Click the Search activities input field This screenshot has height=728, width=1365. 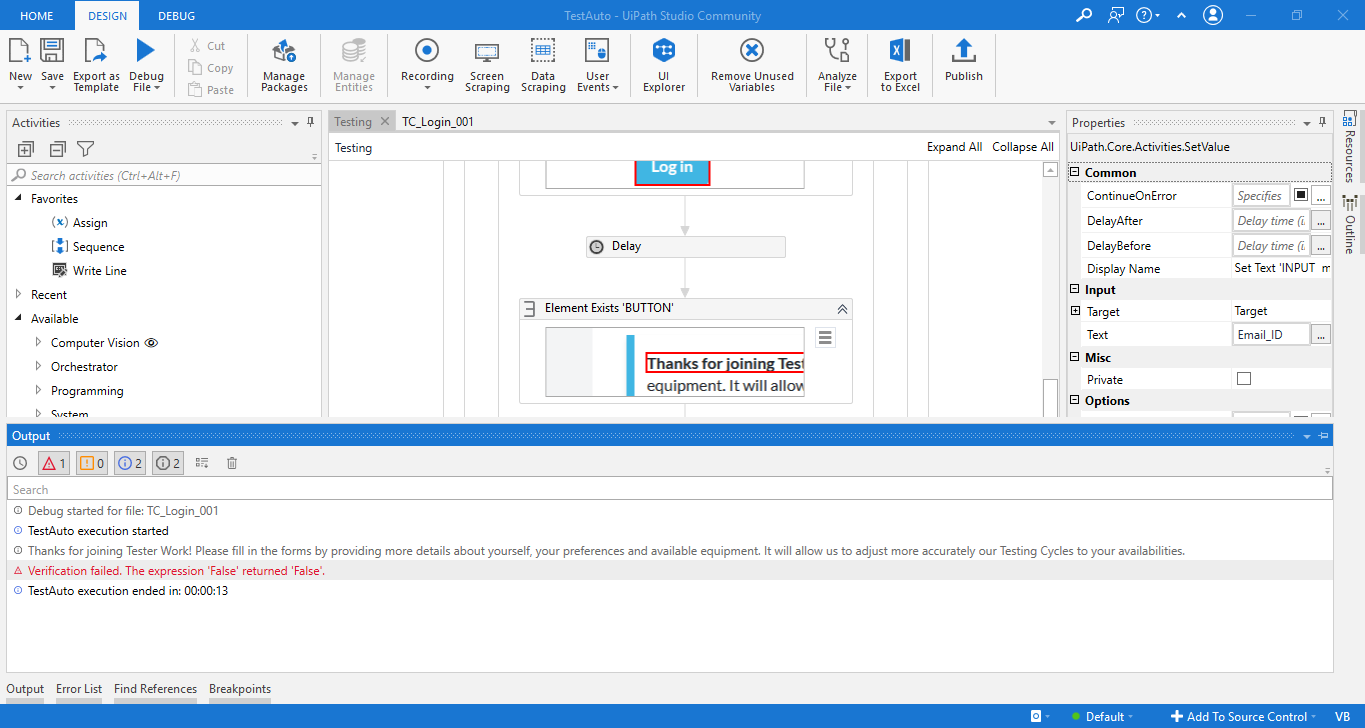[x=165, y=176]
